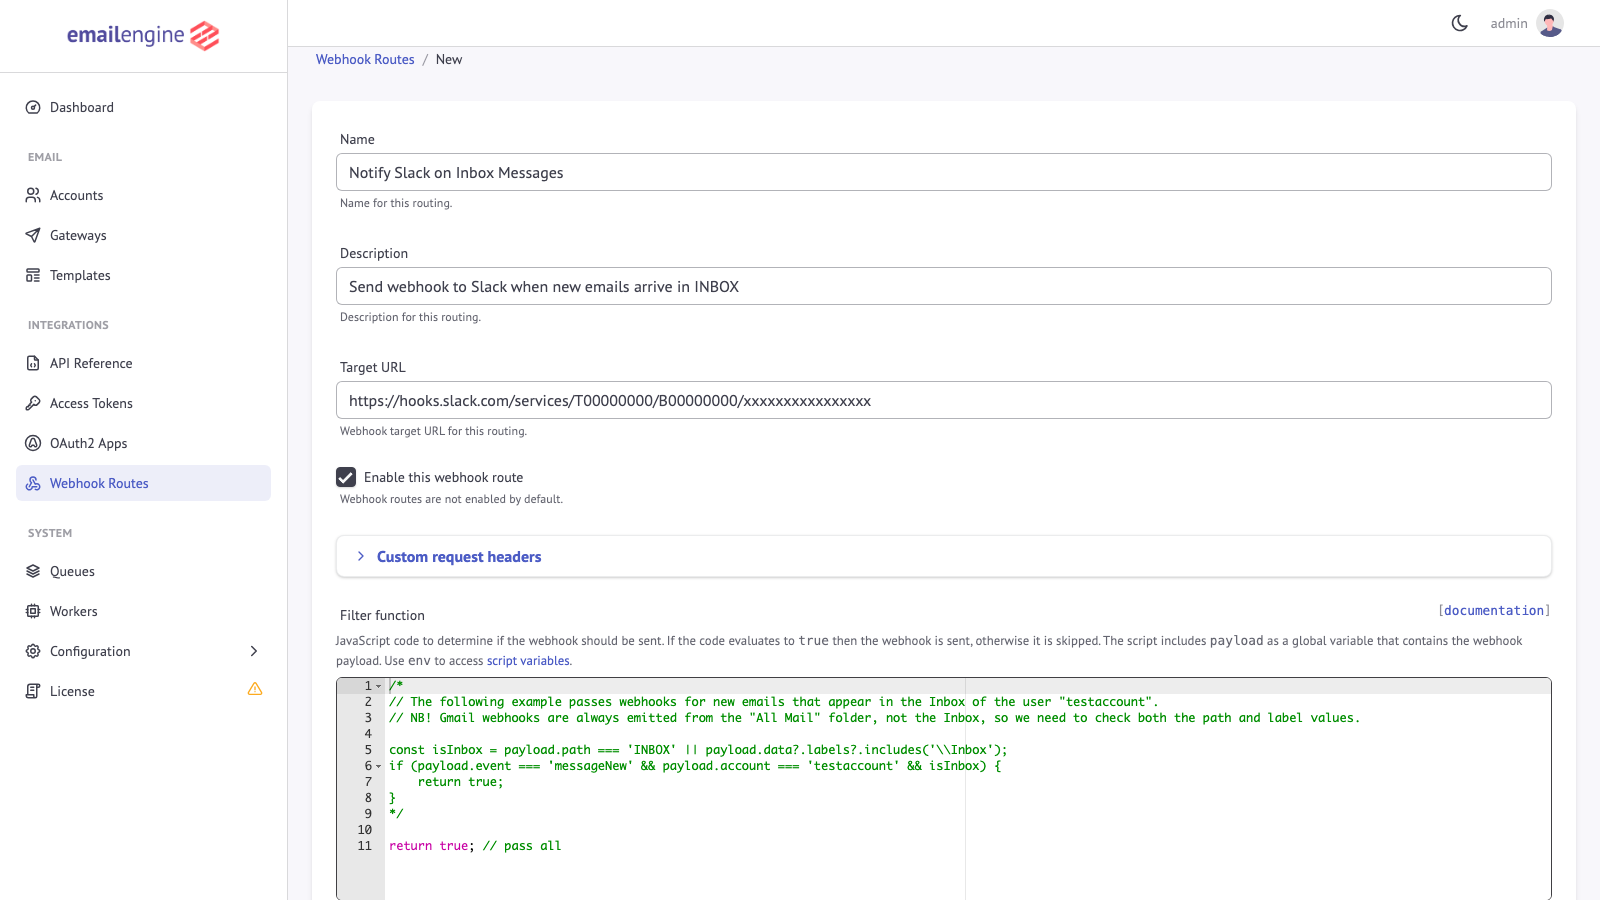Screen dimensions: 1600x900
Task: Fold code block at line 1
Action: pyautogui.click(x=379, y=686)
